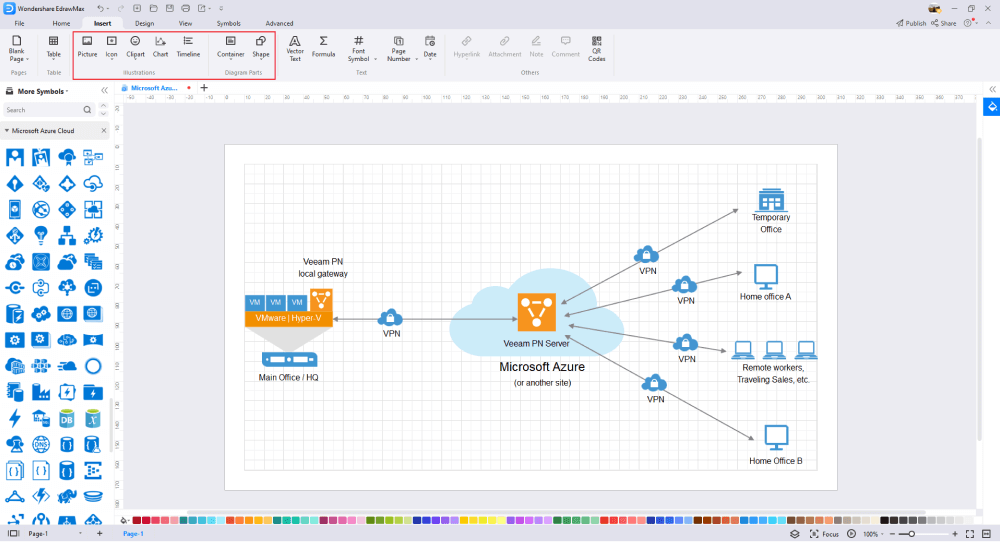
Task: Pick the first red color swatch
Action: tap(136, 520)
